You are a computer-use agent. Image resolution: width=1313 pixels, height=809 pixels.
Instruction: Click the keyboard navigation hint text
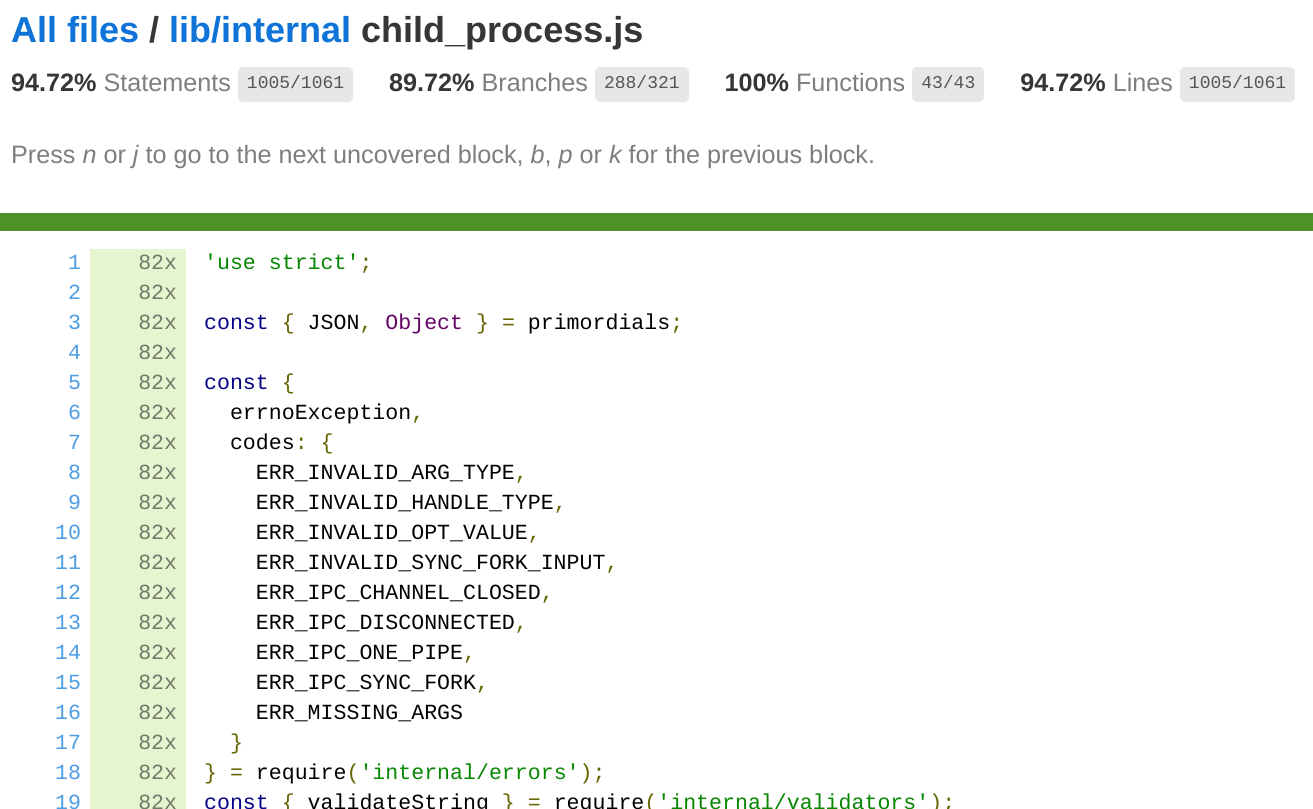(x=442, y=155)
